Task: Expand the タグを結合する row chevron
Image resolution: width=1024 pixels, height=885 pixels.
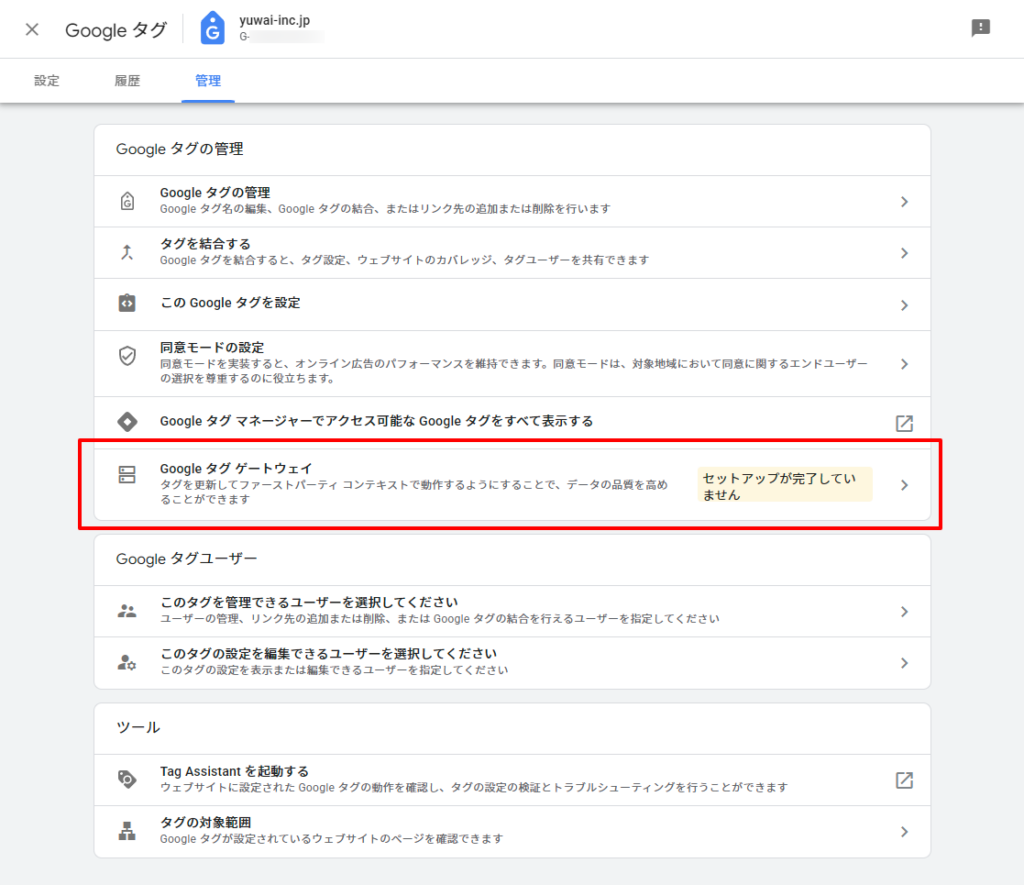Action: 904,253
